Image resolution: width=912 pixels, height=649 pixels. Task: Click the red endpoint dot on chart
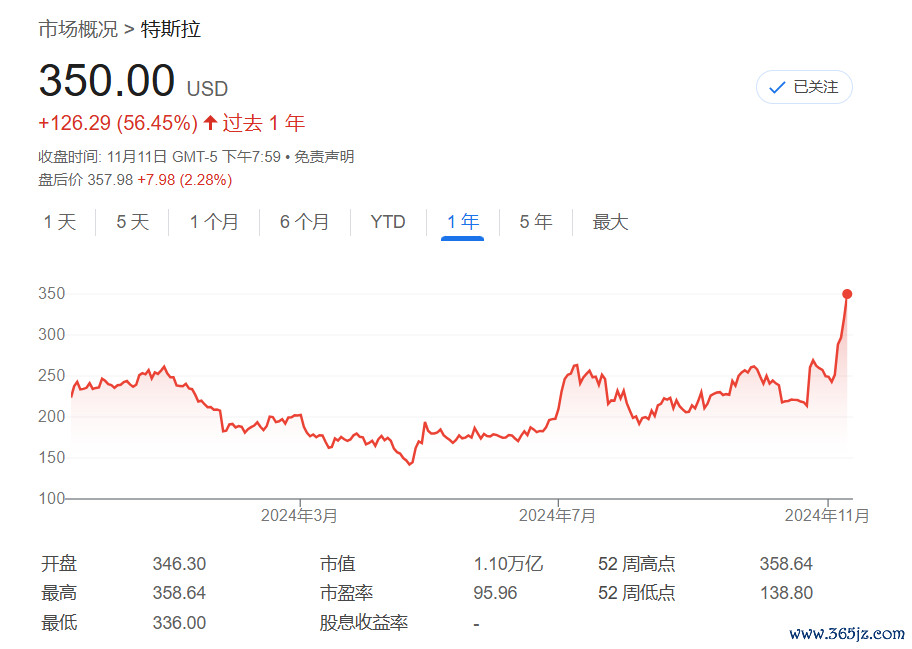847,294
